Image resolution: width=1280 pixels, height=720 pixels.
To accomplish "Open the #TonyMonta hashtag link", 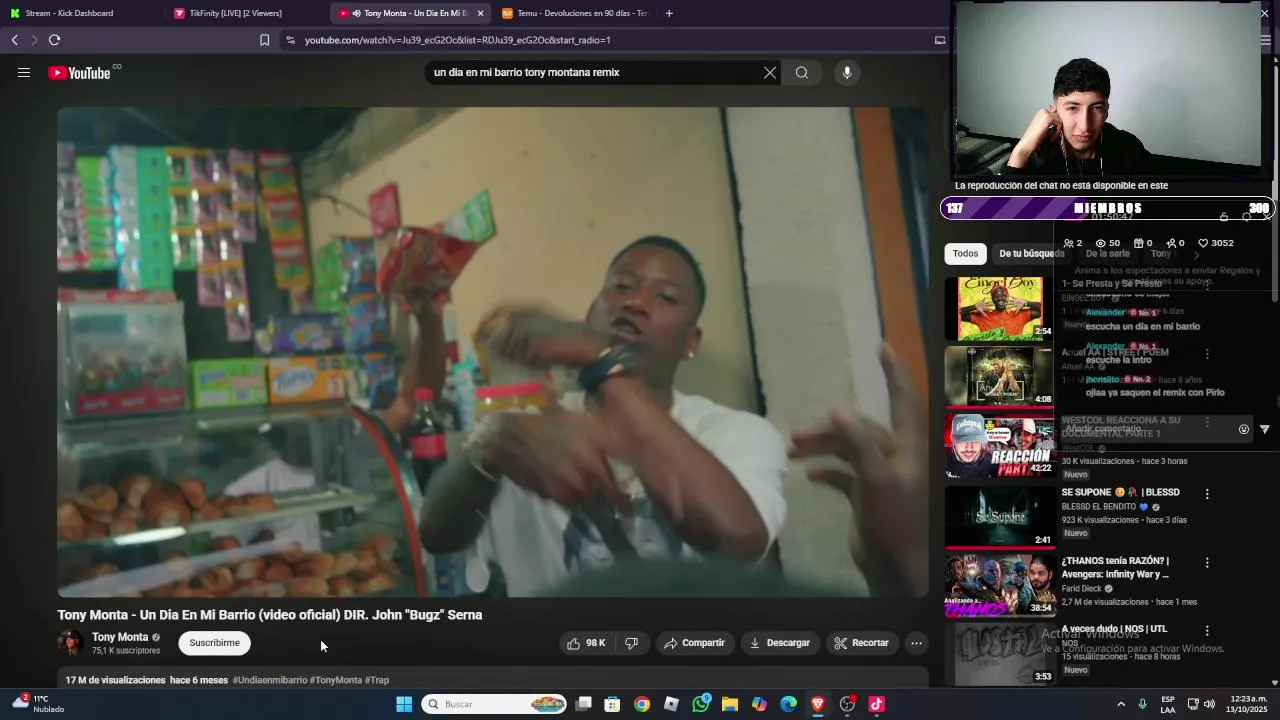I will (x=336, y=680).
